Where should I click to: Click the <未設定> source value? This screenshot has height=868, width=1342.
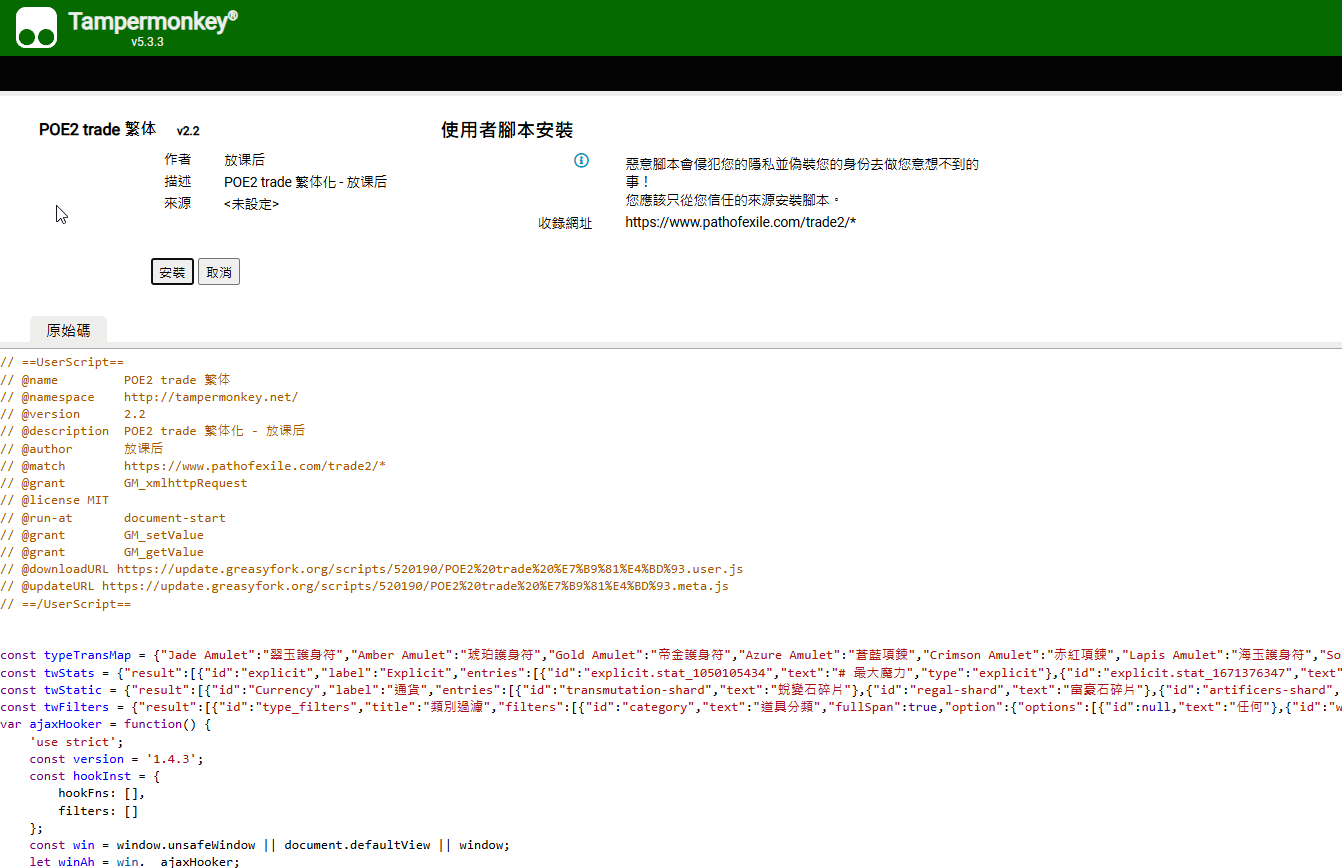tap(252, 203)
